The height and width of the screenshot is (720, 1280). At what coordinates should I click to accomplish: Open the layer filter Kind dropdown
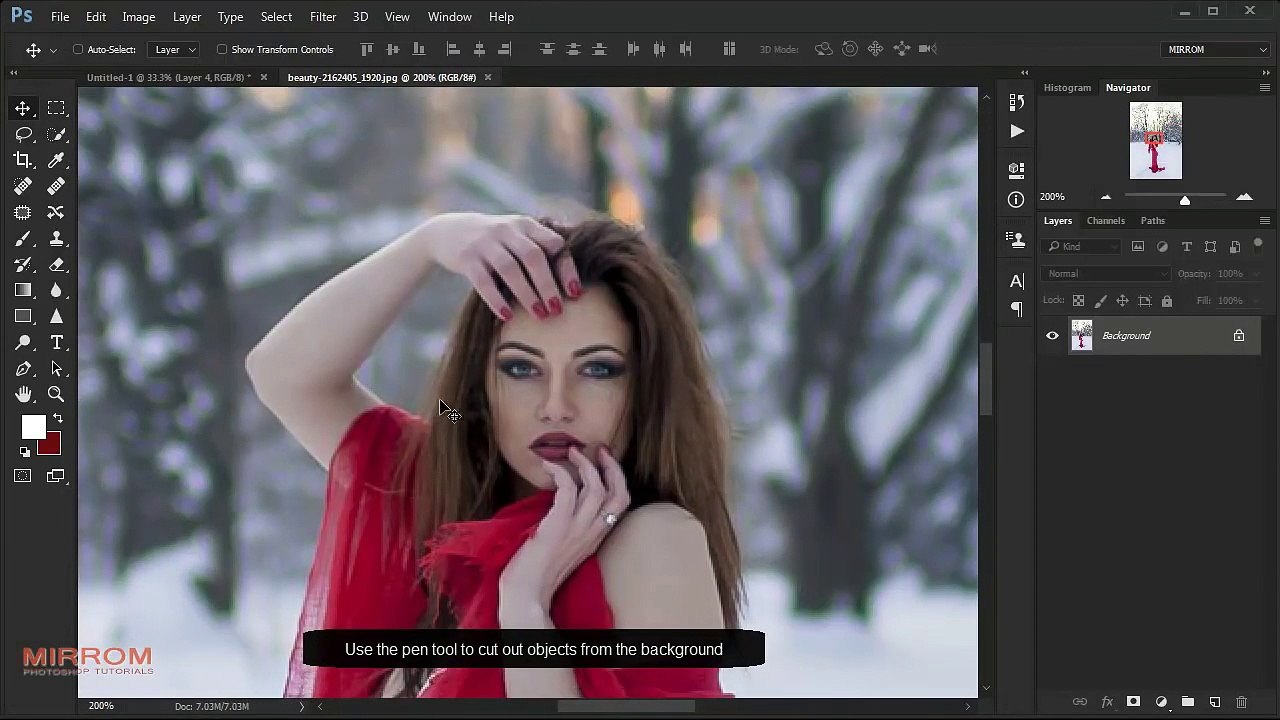coord(1083,247)
